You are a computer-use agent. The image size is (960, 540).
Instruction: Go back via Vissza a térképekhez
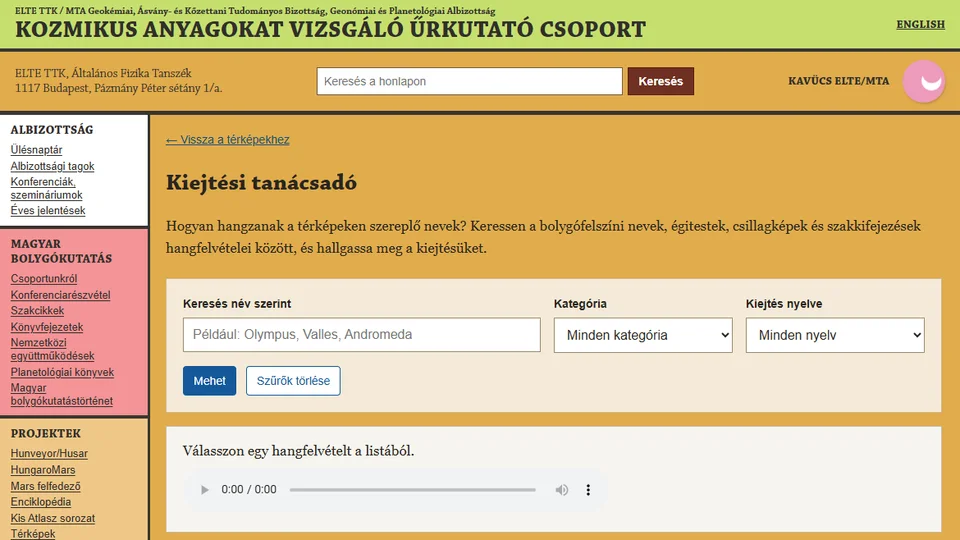(228, 140)
